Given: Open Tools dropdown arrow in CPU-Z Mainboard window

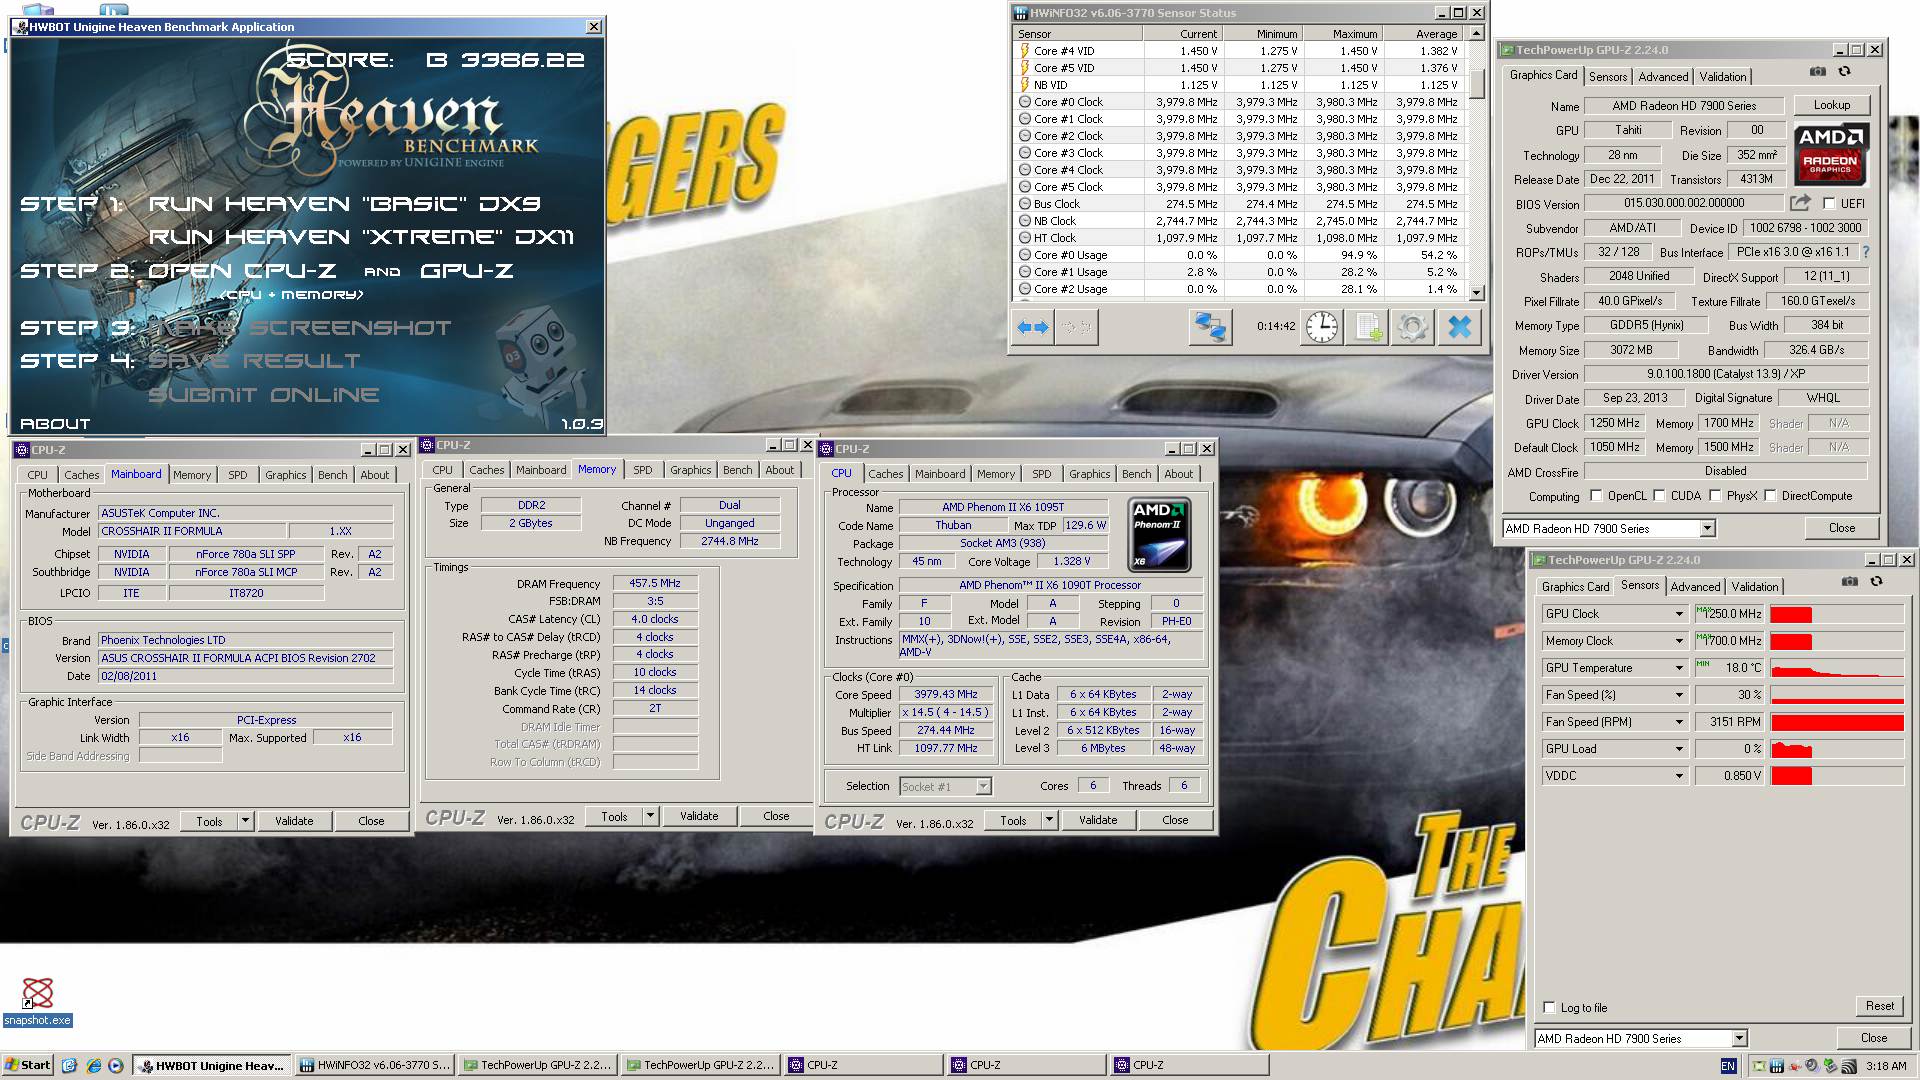Looking at the screenshot, I should pos(245,821).
